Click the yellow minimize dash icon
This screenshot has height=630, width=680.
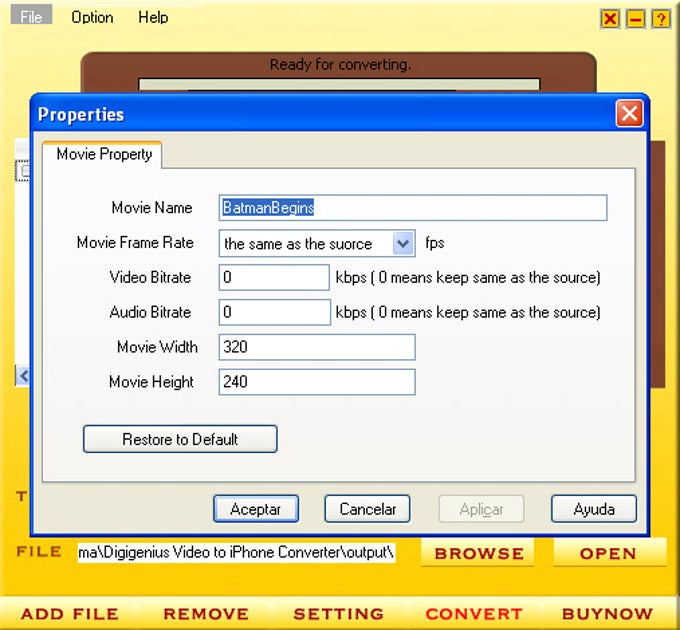pyautogui.click(x=635, y=19)
